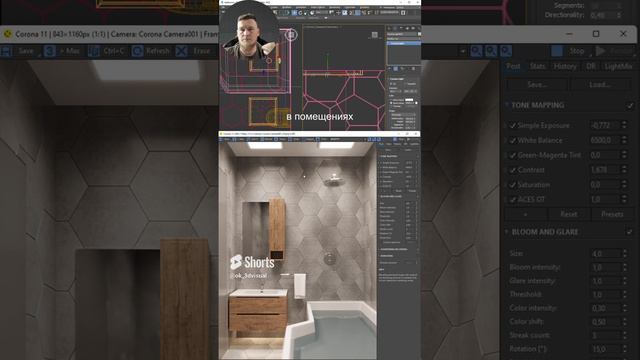Click the Contrast 1,678 value field
Screen dimensions: 640x360
tap(604, 170)
